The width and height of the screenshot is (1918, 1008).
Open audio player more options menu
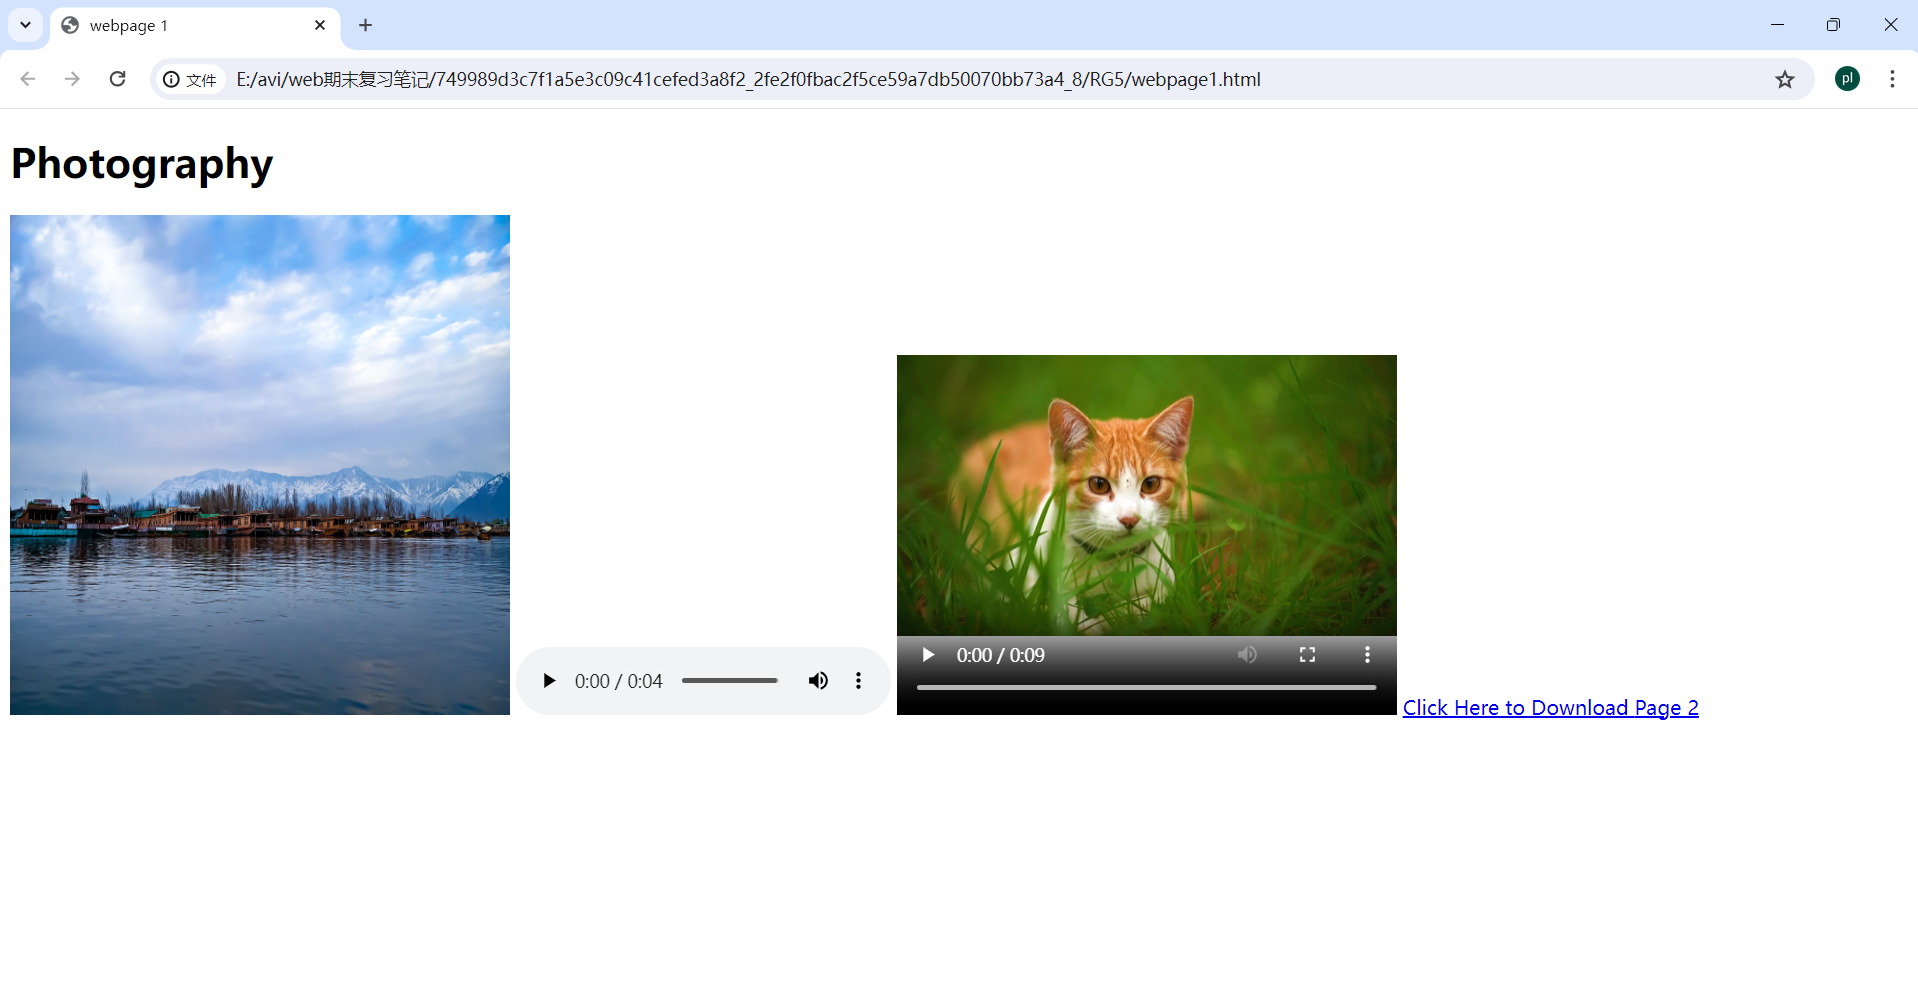tap(858, 681)
